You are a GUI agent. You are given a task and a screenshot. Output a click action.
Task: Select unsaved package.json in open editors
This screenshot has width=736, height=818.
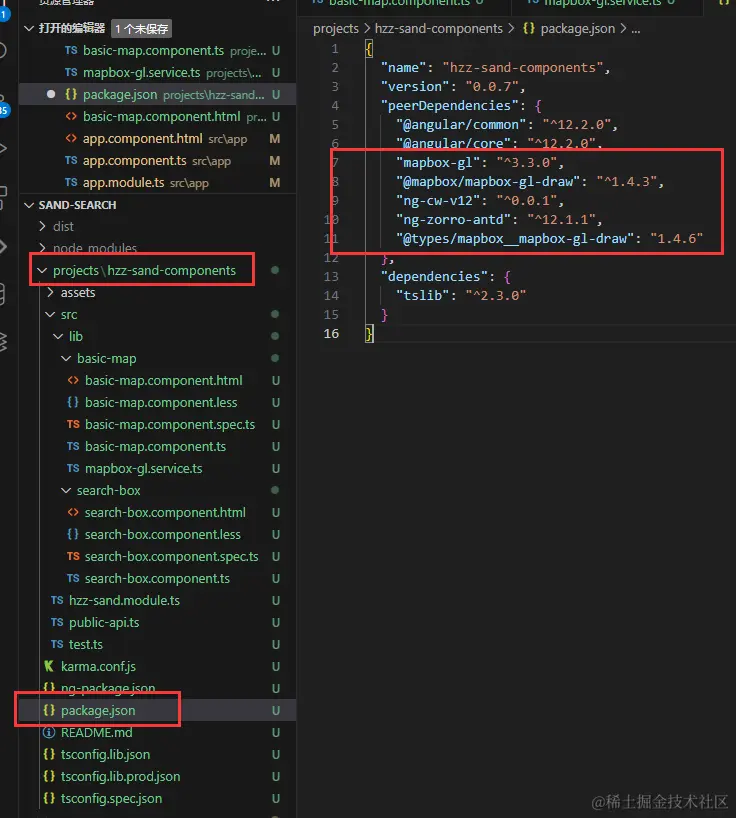[157, 94]
